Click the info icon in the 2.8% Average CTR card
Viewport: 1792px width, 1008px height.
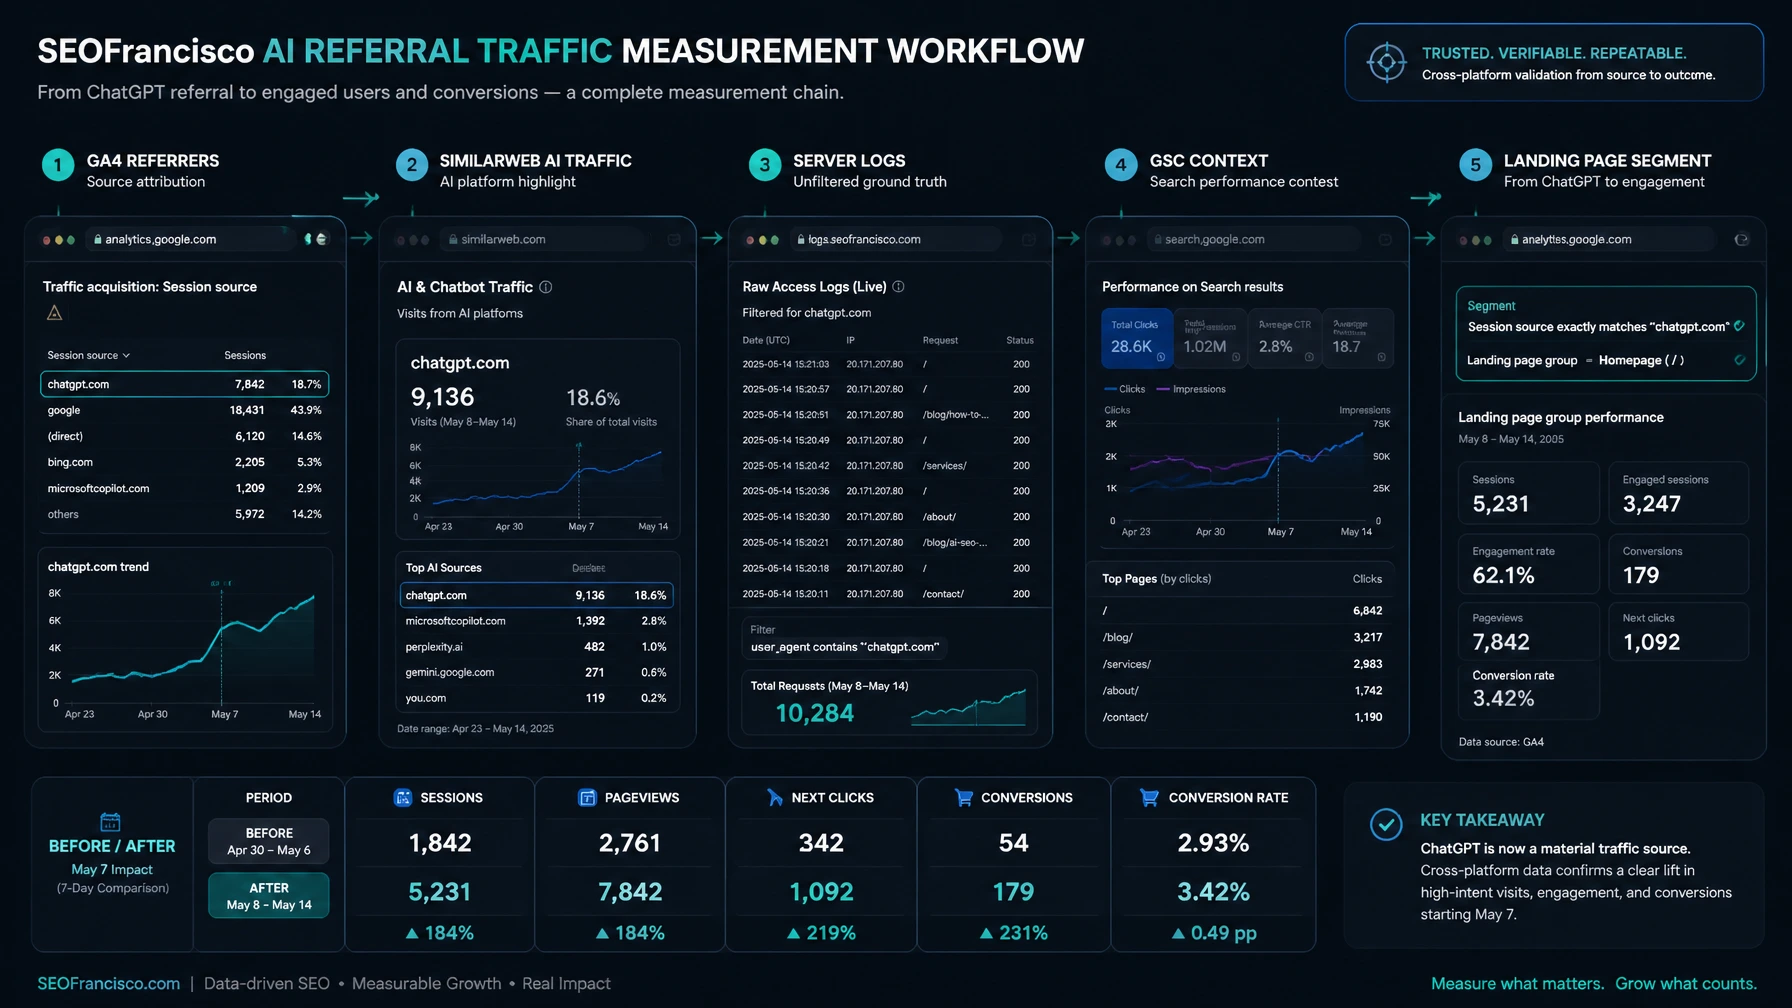pyautogui.click(x=1309, y=357)
